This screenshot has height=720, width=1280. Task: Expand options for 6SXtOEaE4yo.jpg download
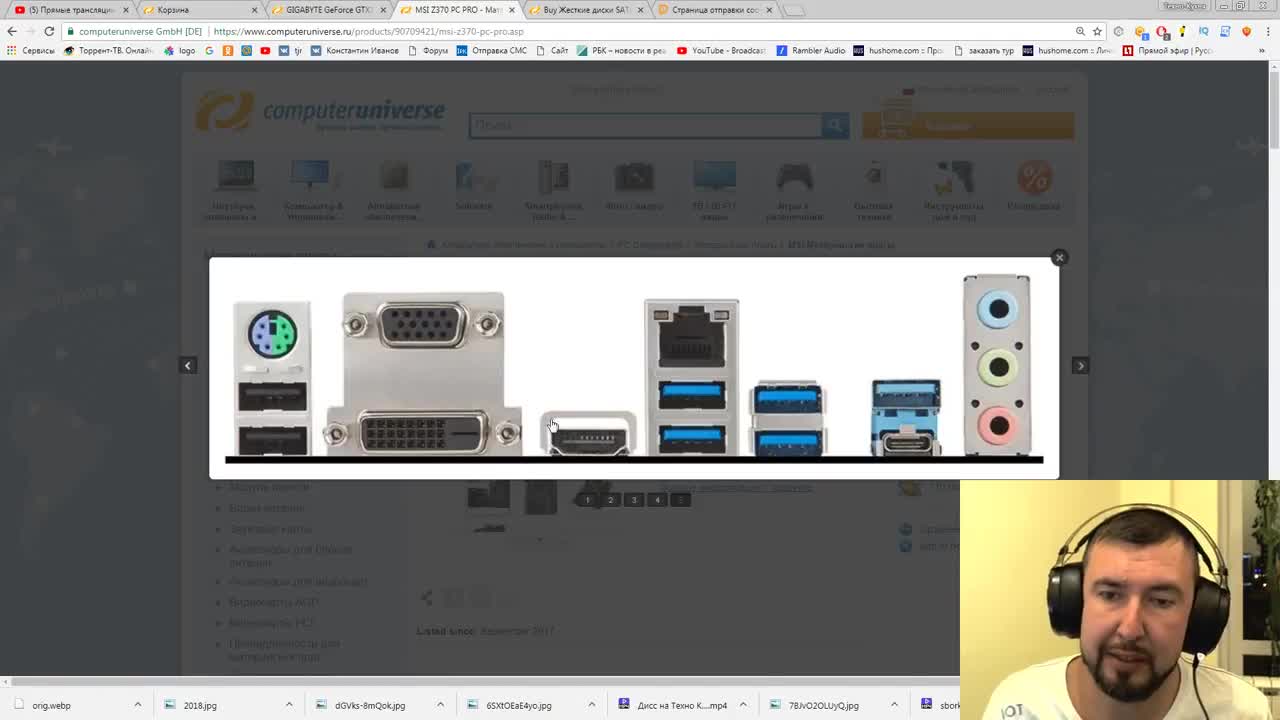591,705
